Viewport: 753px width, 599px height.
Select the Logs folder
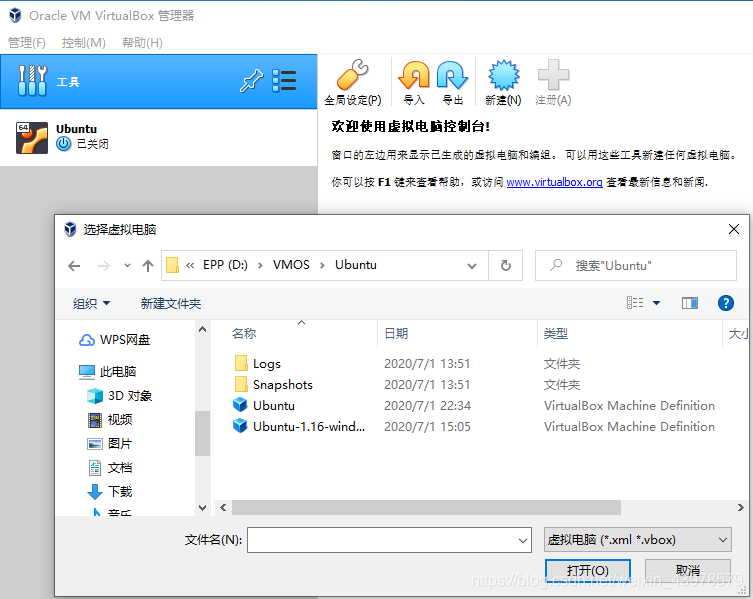(x=257, y=364)
